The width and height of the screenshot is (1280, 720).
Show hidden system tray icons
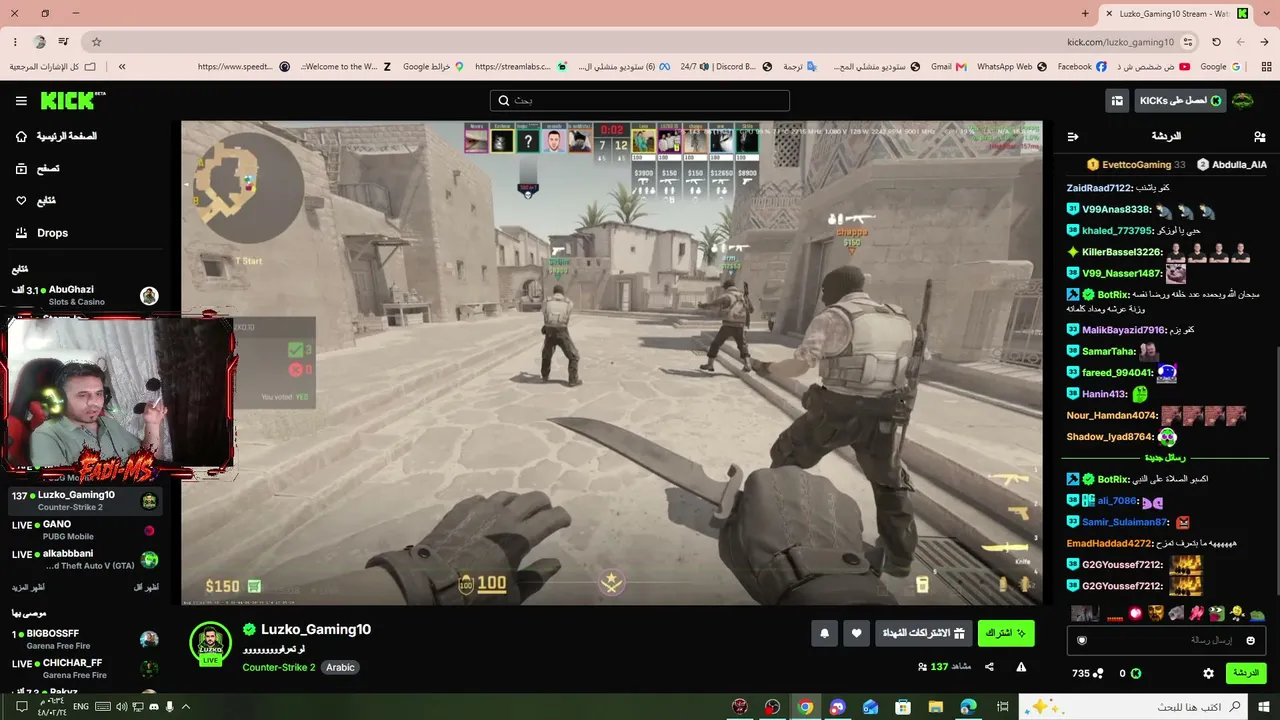(185, 707)
